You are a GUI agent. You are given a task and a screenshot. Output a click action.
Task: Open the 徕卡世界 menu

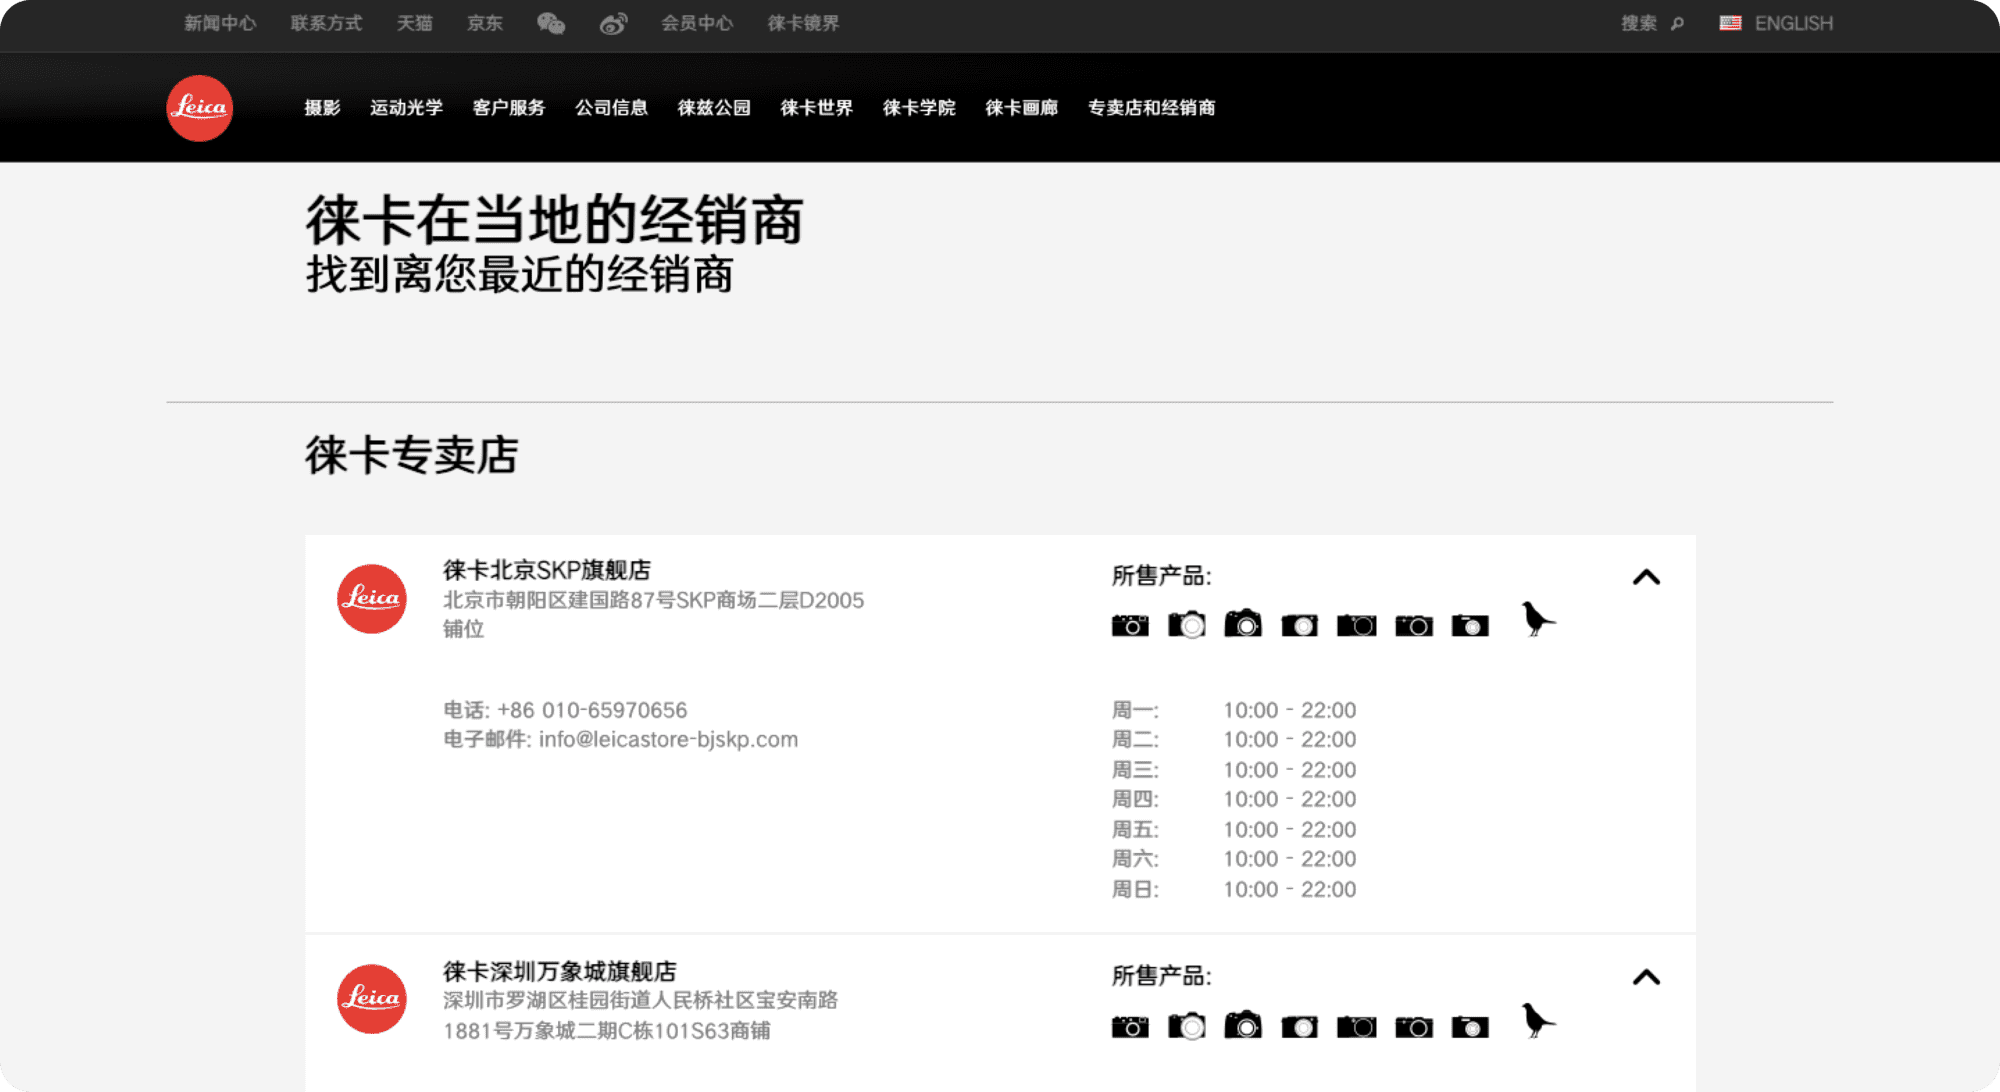pyautogui.click(x=817, y=108)
